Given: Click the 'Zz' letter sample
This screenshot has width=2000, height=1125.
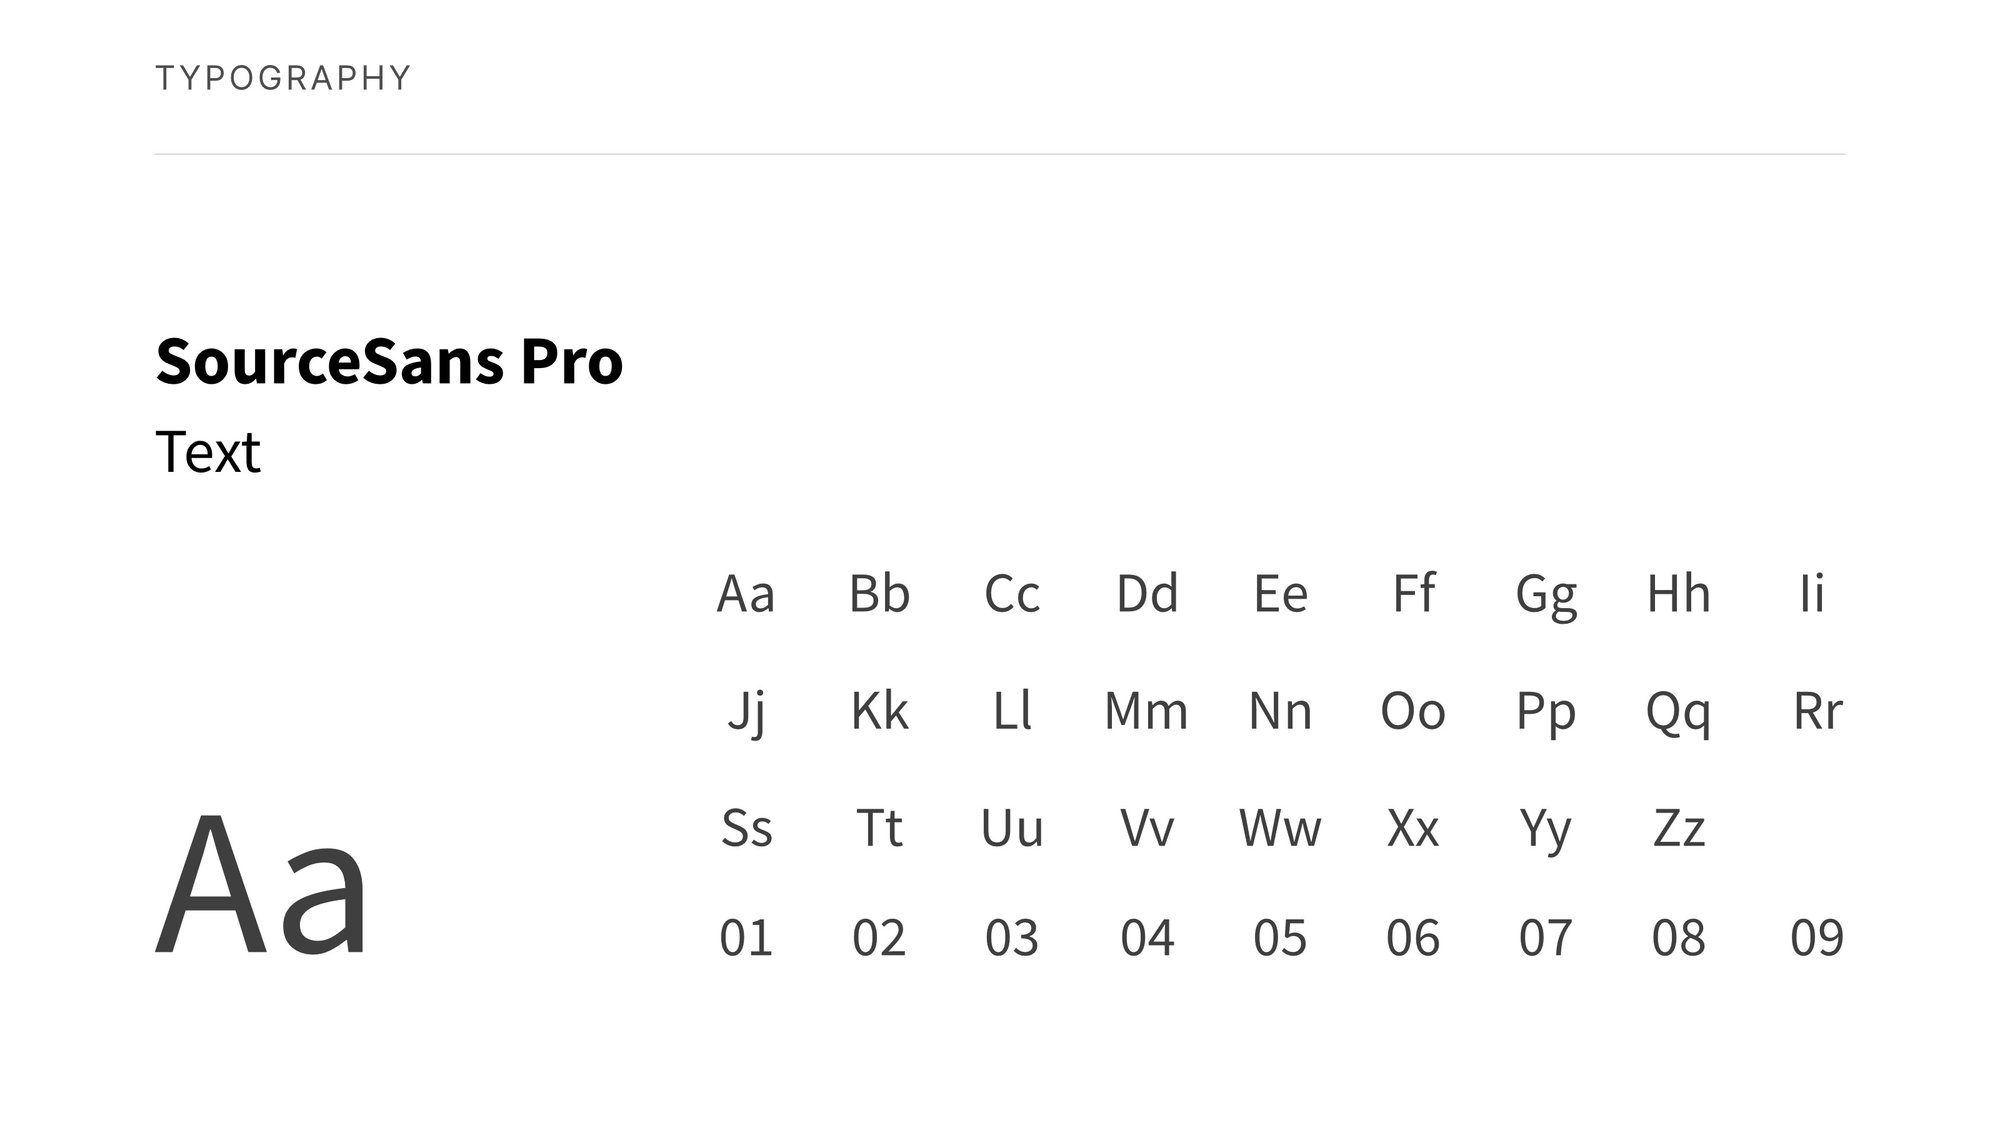Looking at the screenshot, I should tap(1678, 828).
